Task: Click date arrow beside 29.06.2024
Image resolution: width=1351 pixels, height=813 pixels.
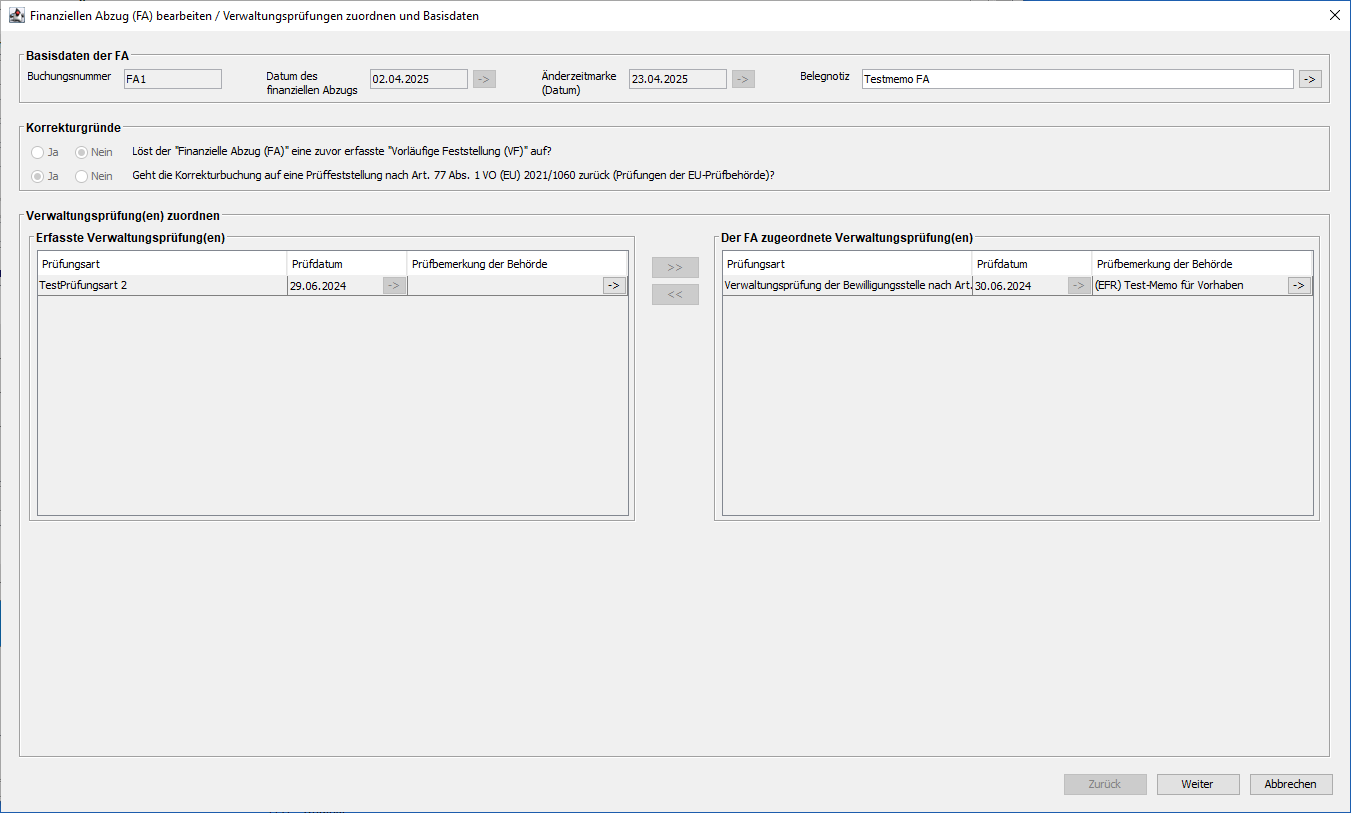Action: tap(394, 285)
